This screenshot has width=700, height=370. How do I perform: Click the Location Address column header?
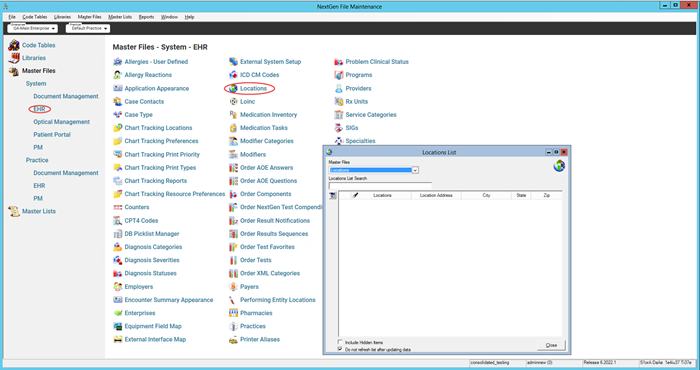436,195
